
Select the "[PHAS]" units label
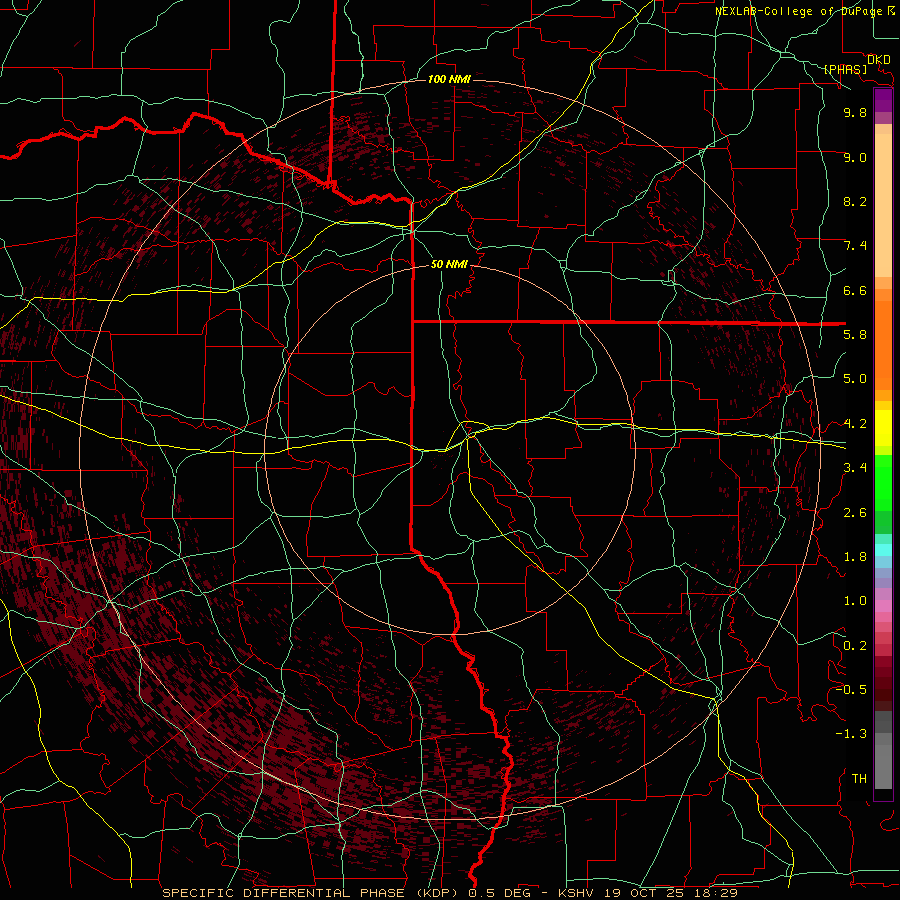[x=845, y=70]
